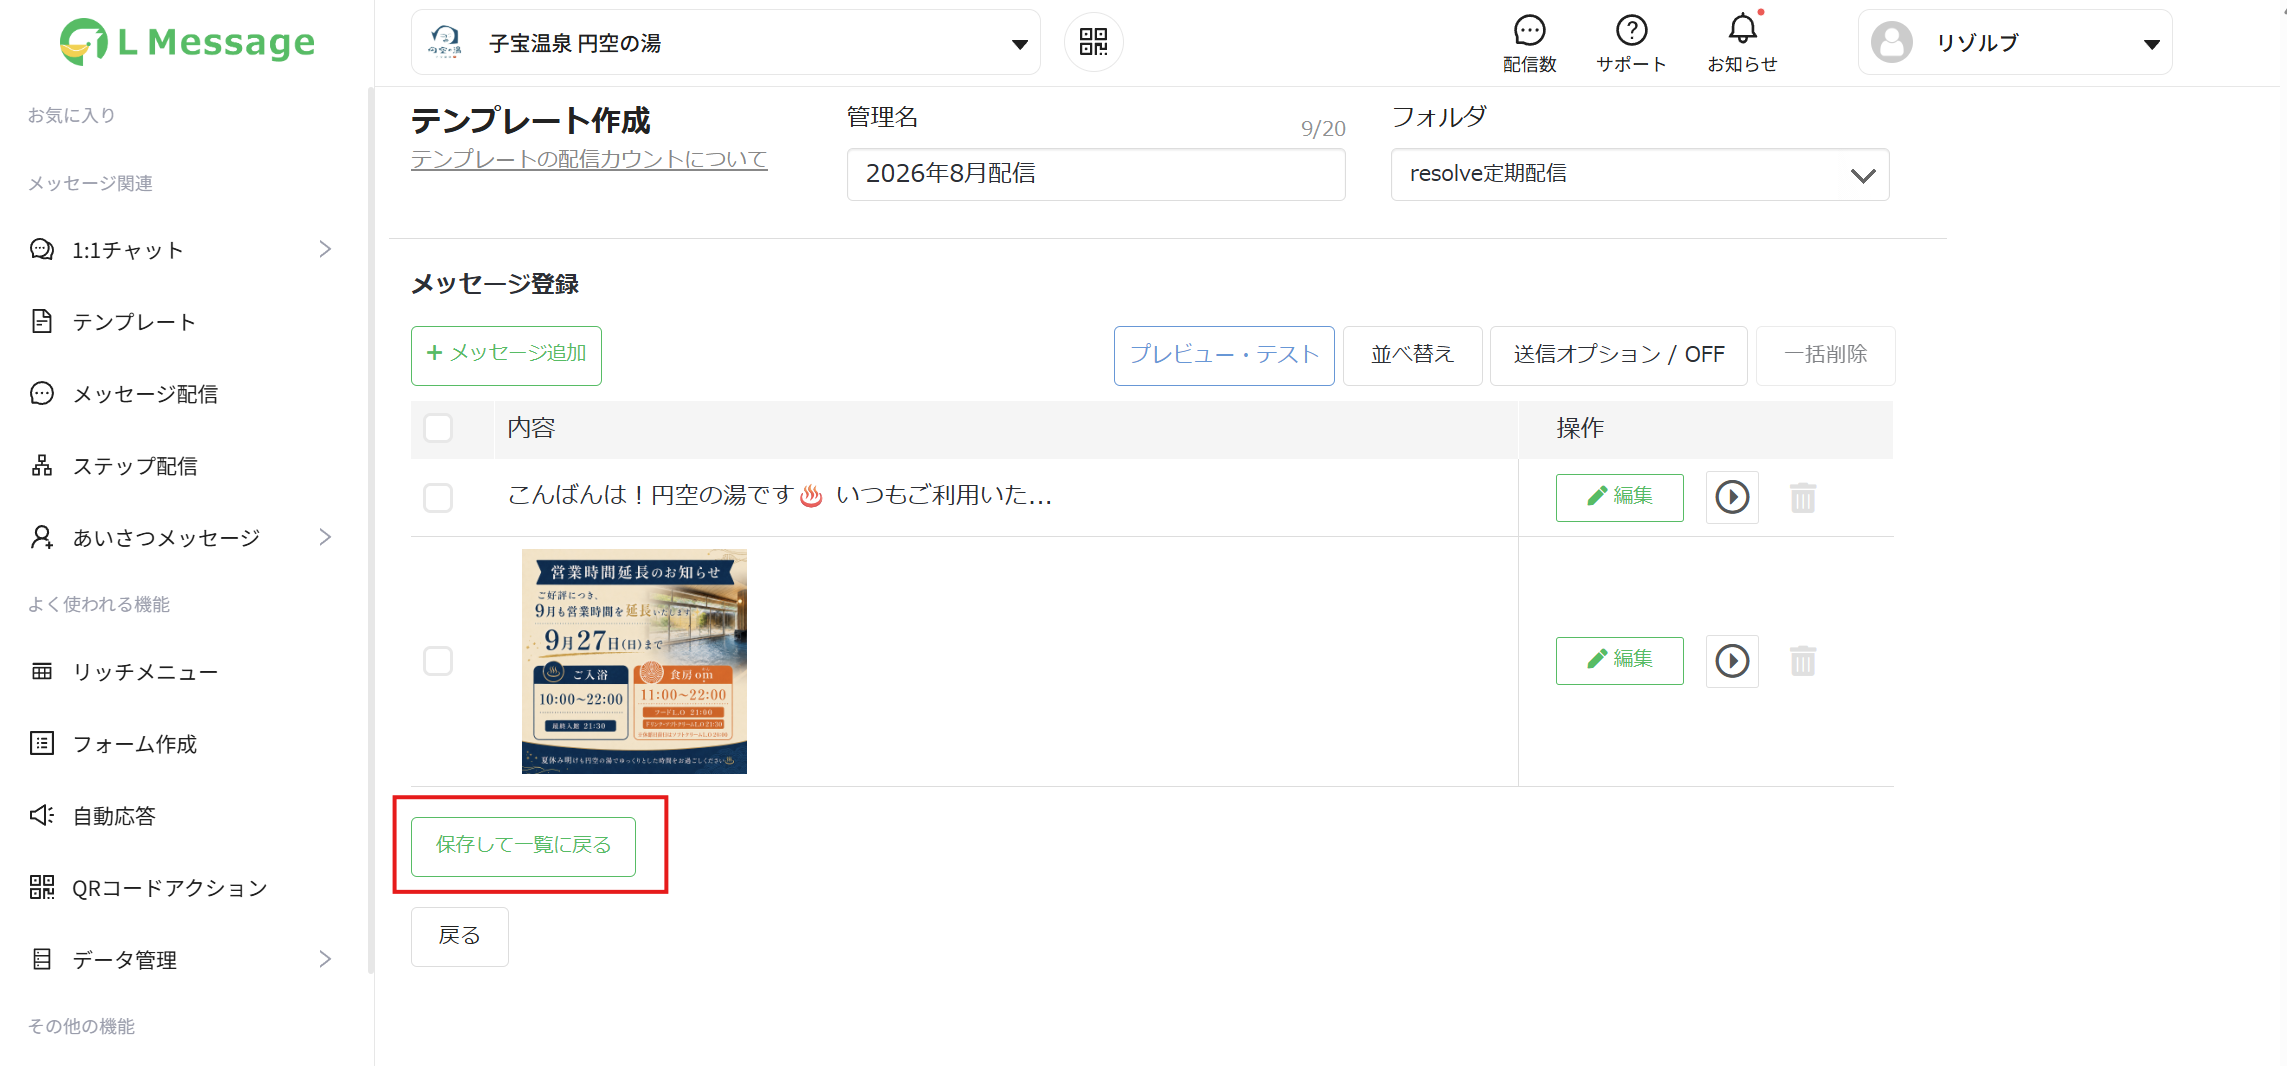The width and height of the screenshot is (2287, 1066).
Task: Open the 子宝温泉 円空の湯 account dropdown
Action: pos(726,43)
